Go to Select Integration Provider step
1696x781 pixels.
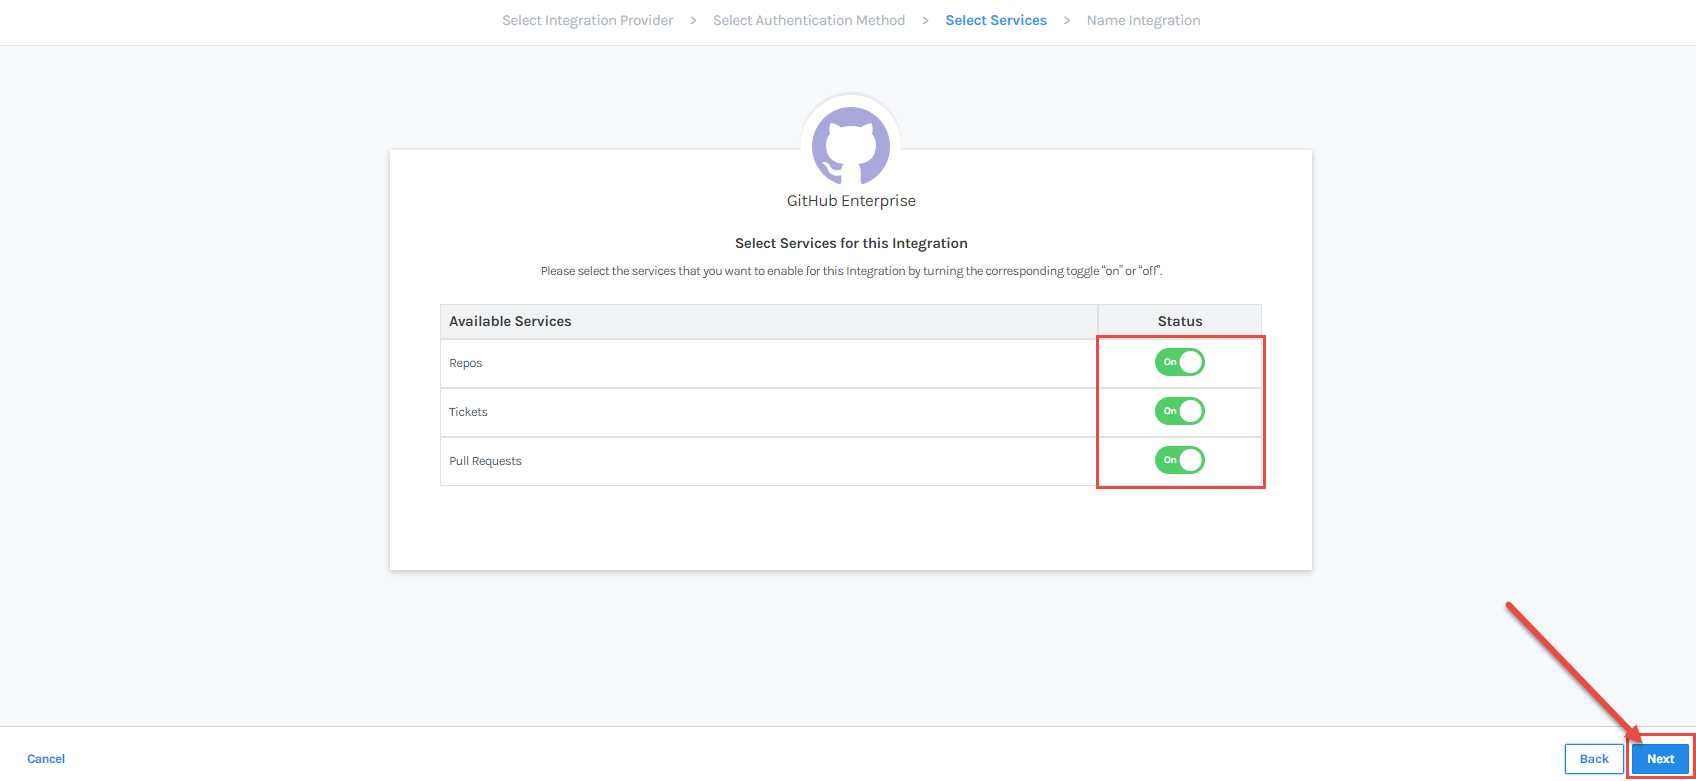[x=588, y=20]
